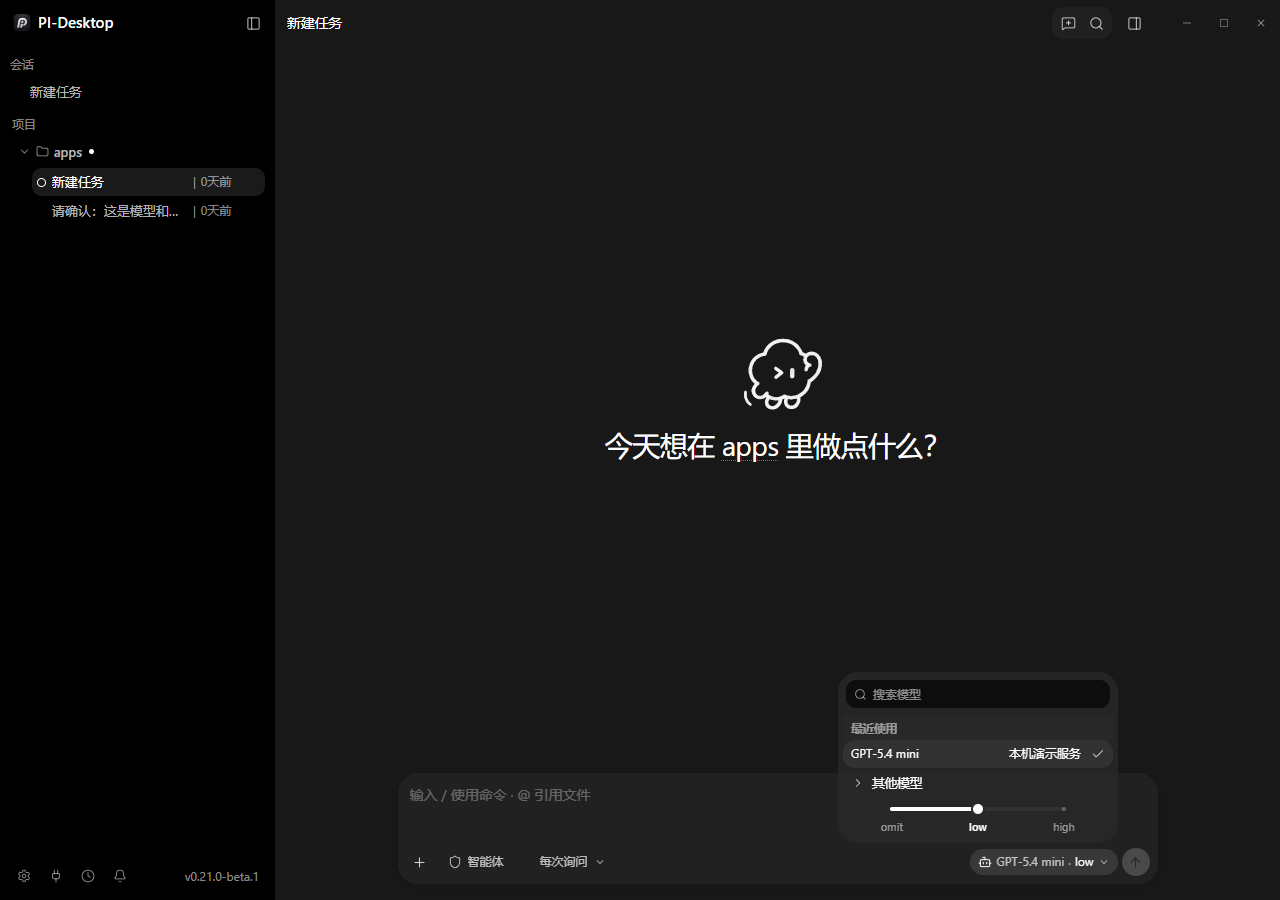
Task: Click the underlined apps word in greeting
Action: pos(750,447)
